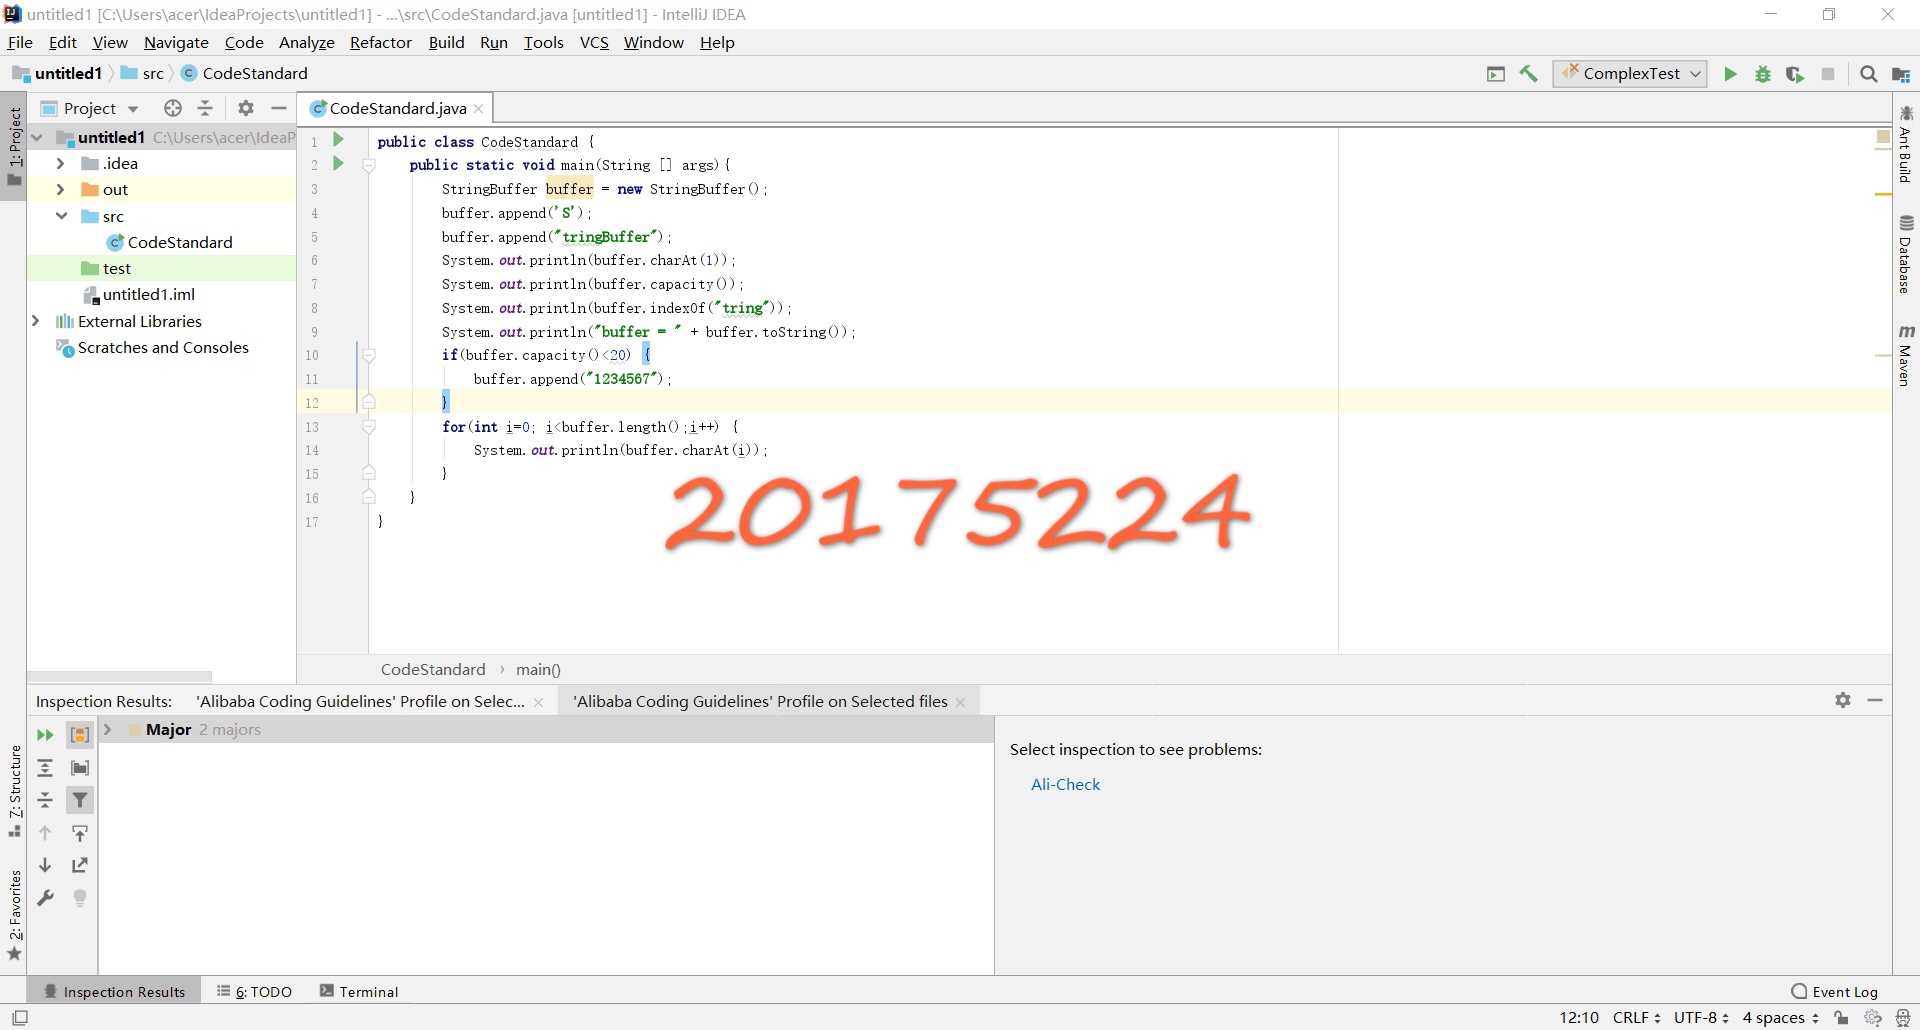Click the locate target icon in Project panel

click(173, 108)
